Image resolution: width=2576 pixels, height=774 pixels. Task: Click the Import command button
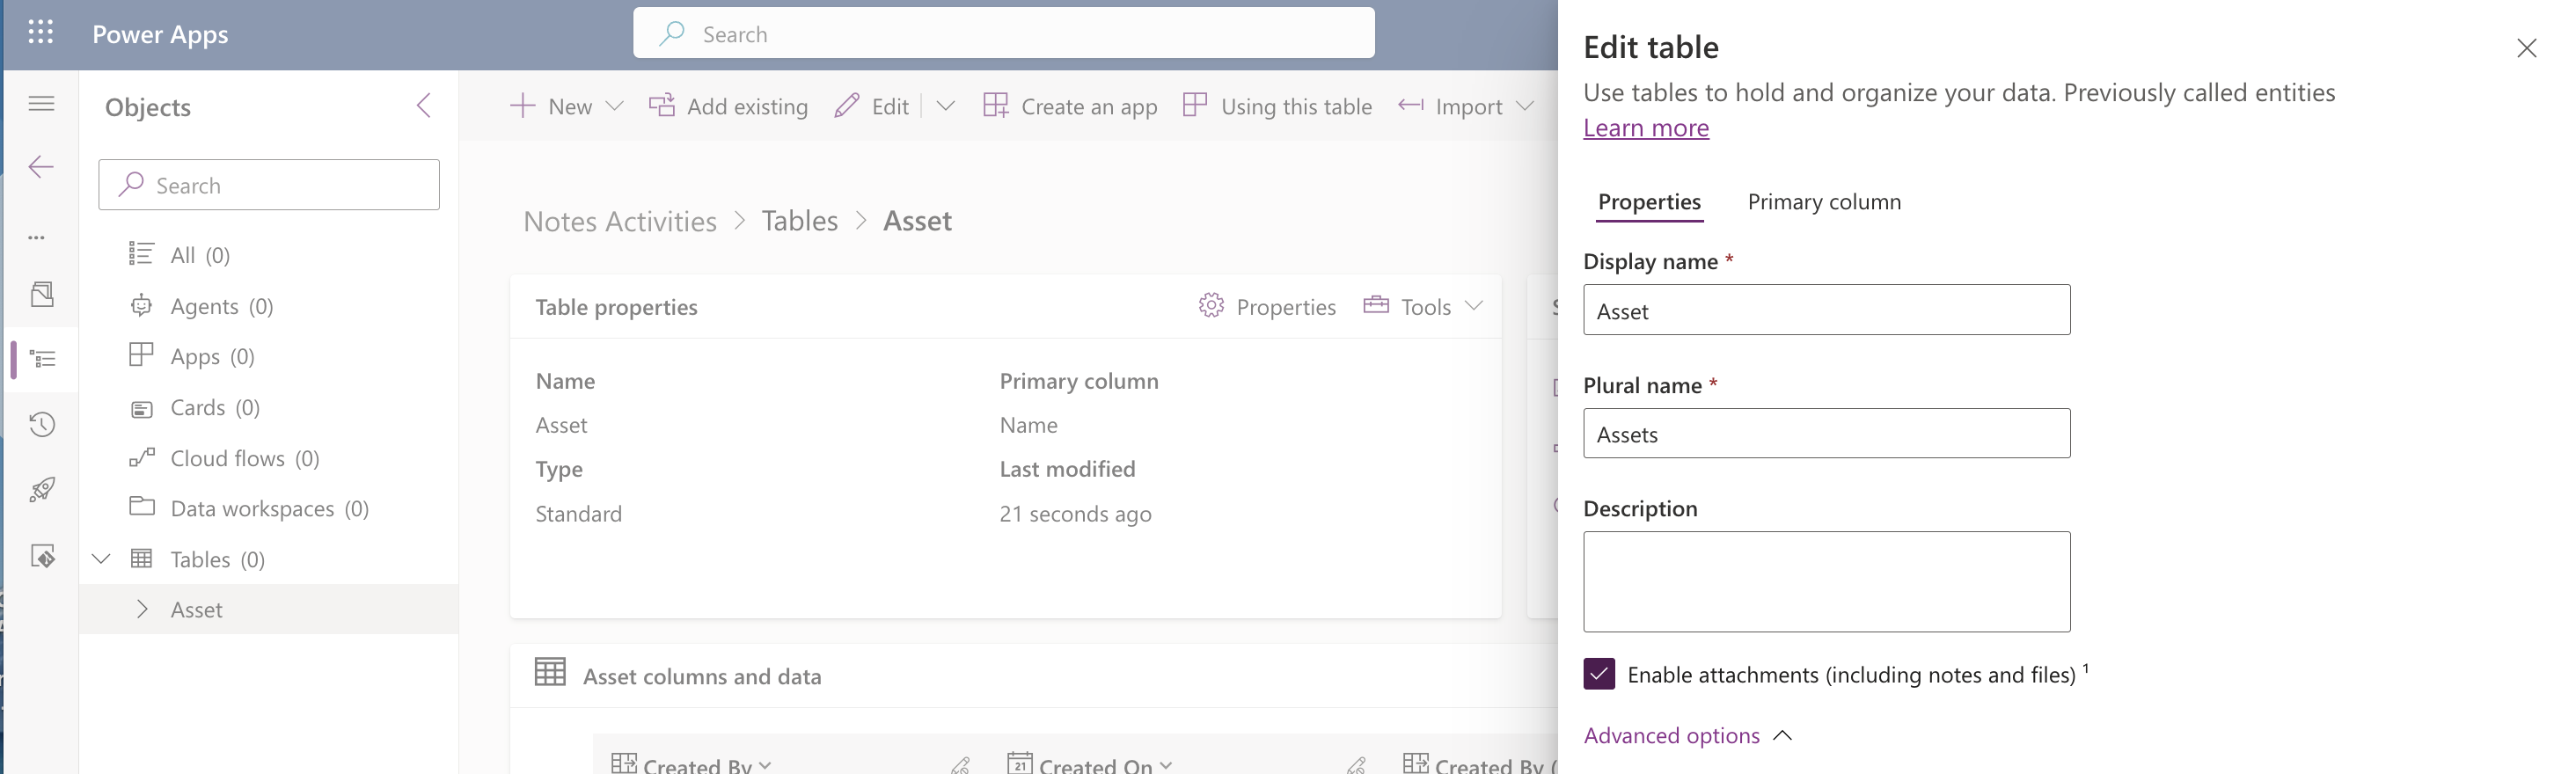pyautogui.click(x=1450, y=106)
